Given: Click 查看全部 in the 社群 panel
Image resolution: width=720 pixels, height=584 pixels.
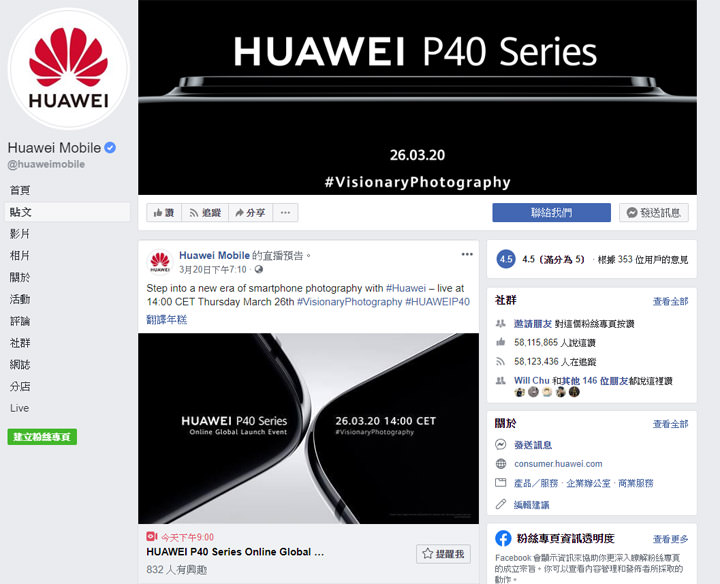Looking at the screenshot, I should (x=670, y=301).
